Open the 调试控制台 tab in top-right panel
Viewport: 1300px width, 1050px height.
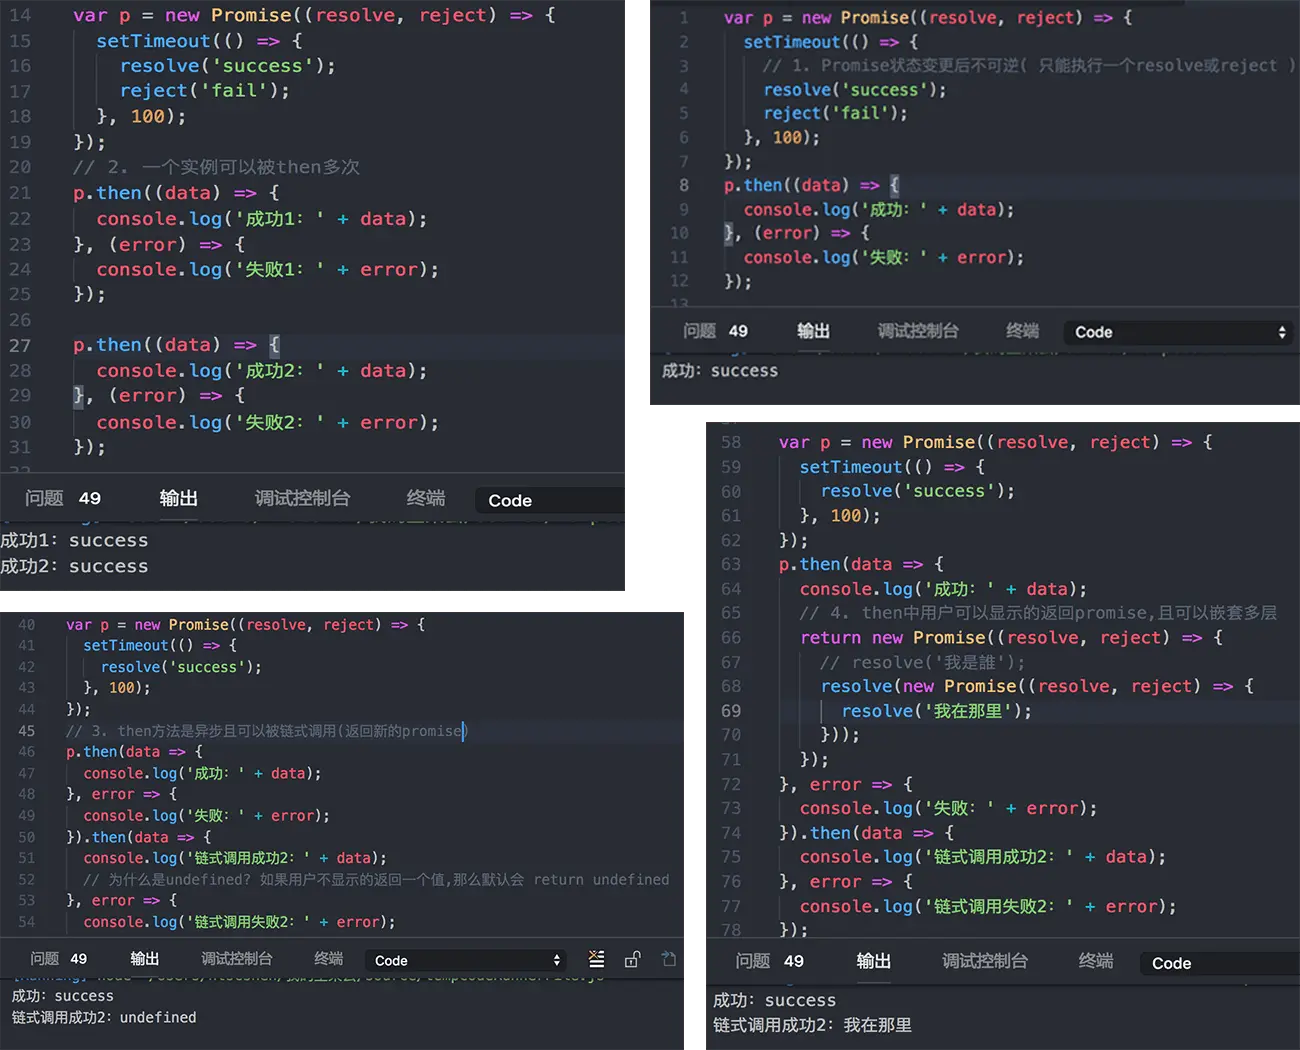[917, 331]
